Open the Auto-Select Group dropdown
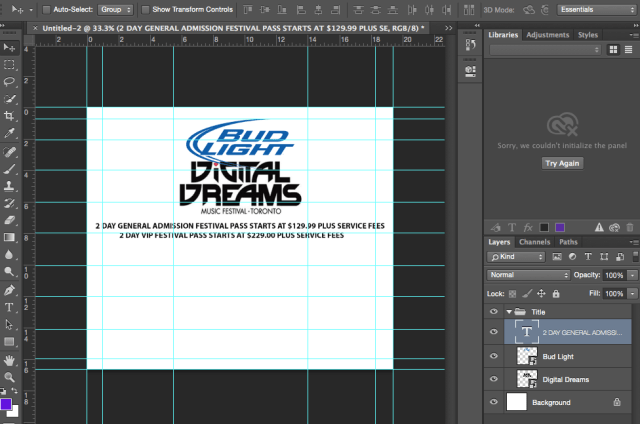 click(x=116, y=9)
